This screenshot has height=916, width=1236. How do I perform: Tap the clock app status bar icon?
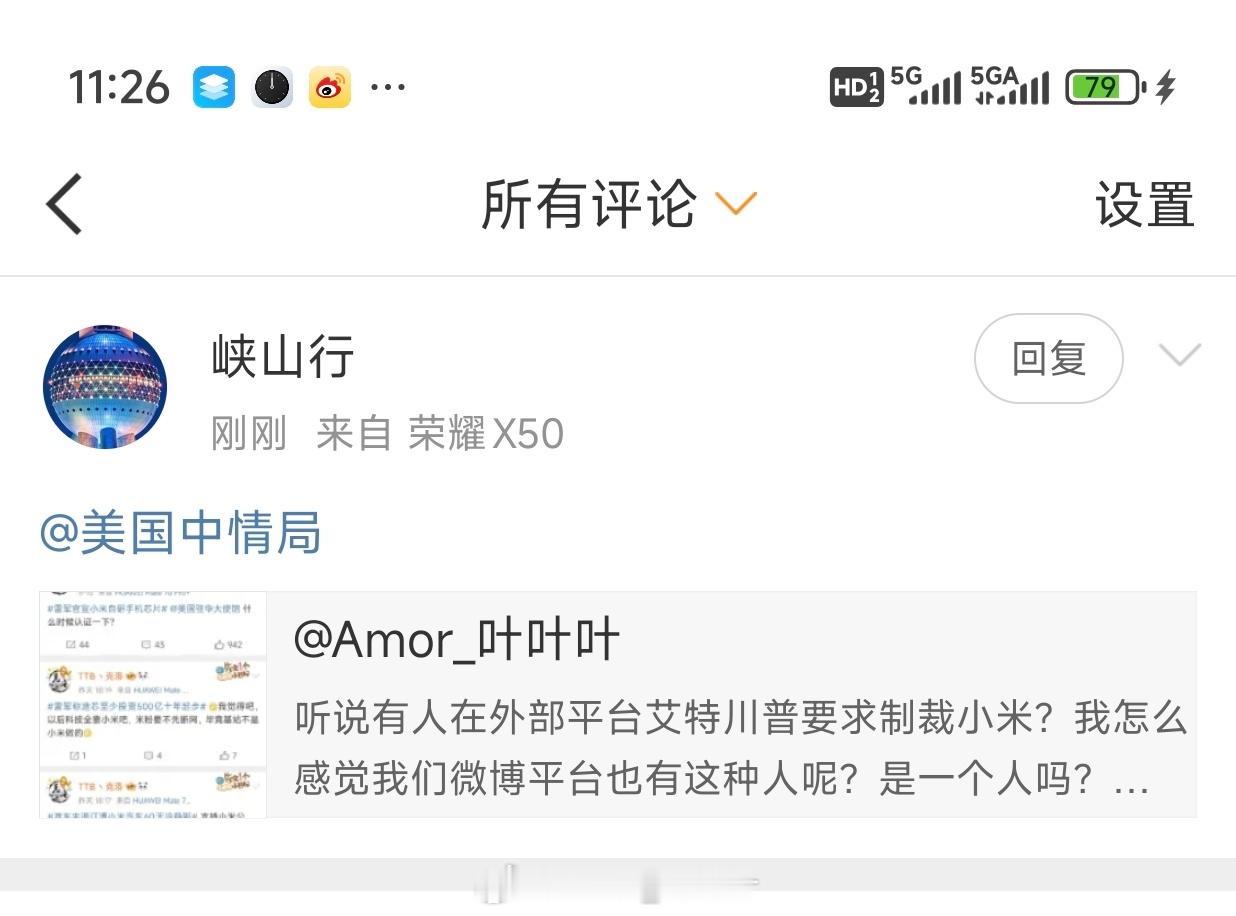click(271, 88)
